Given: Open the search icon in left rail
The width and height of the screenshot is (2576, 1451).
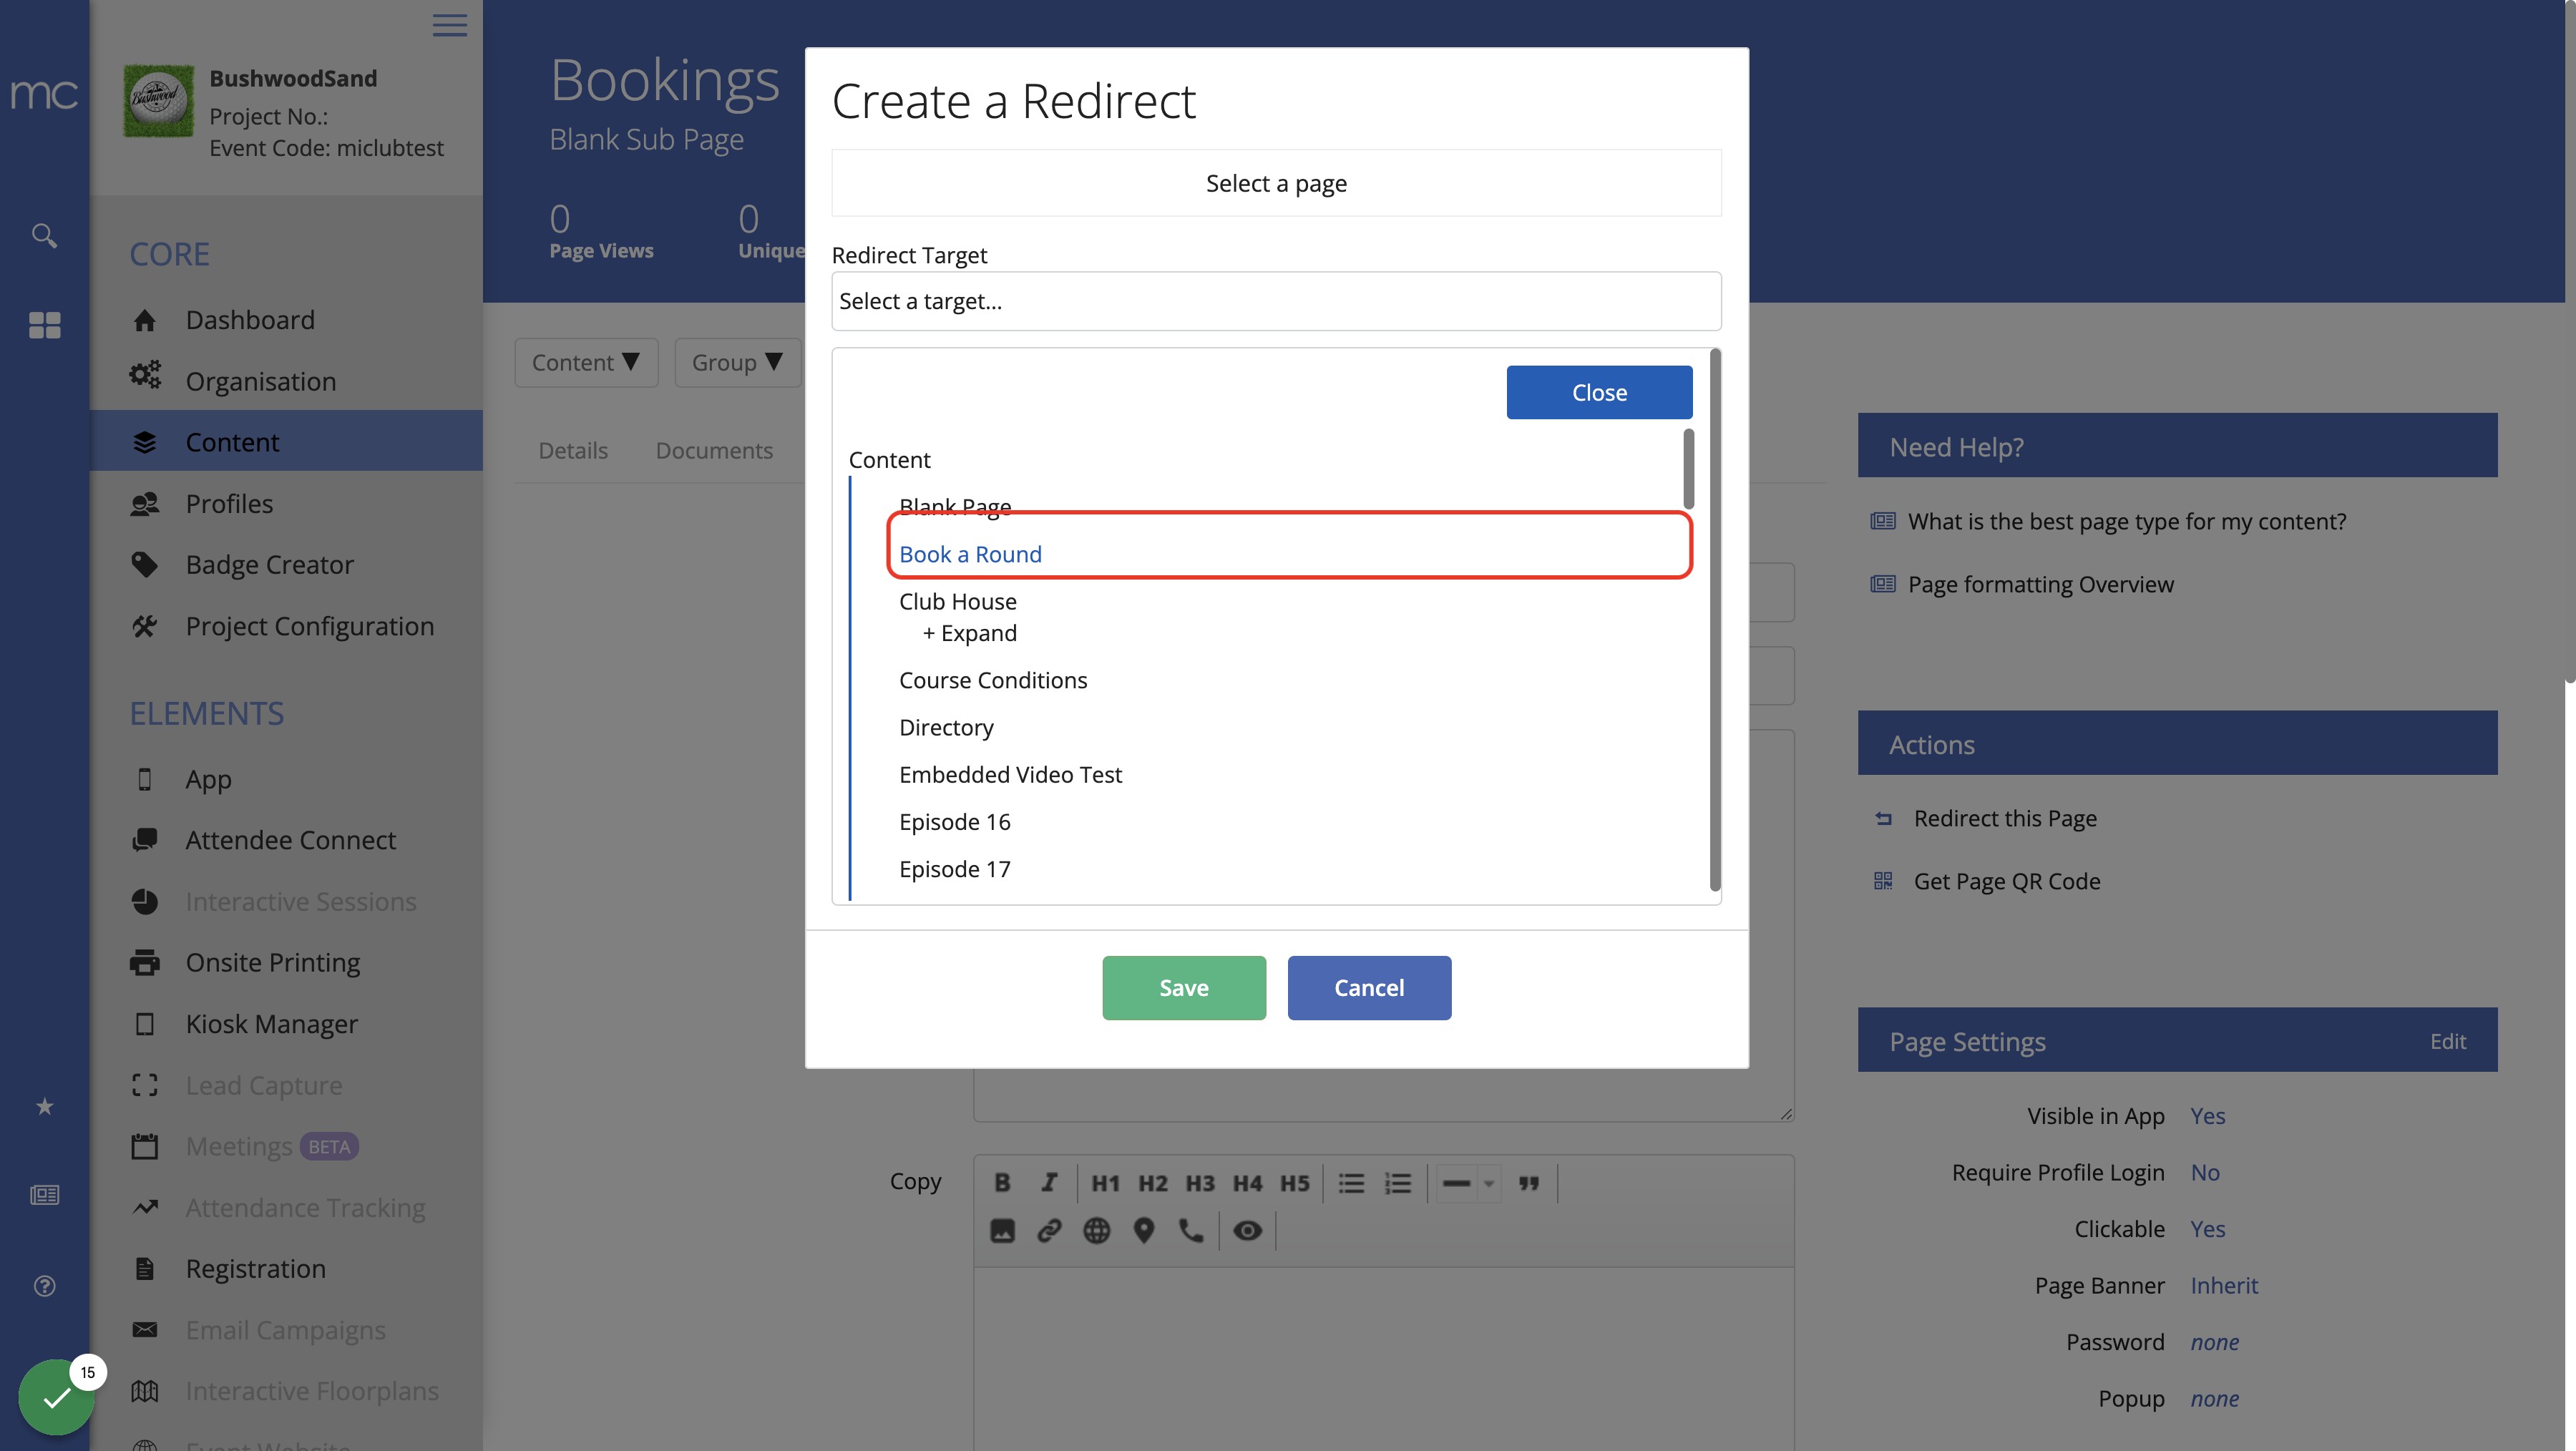Looking at the screenshot, I should point(44,235).
